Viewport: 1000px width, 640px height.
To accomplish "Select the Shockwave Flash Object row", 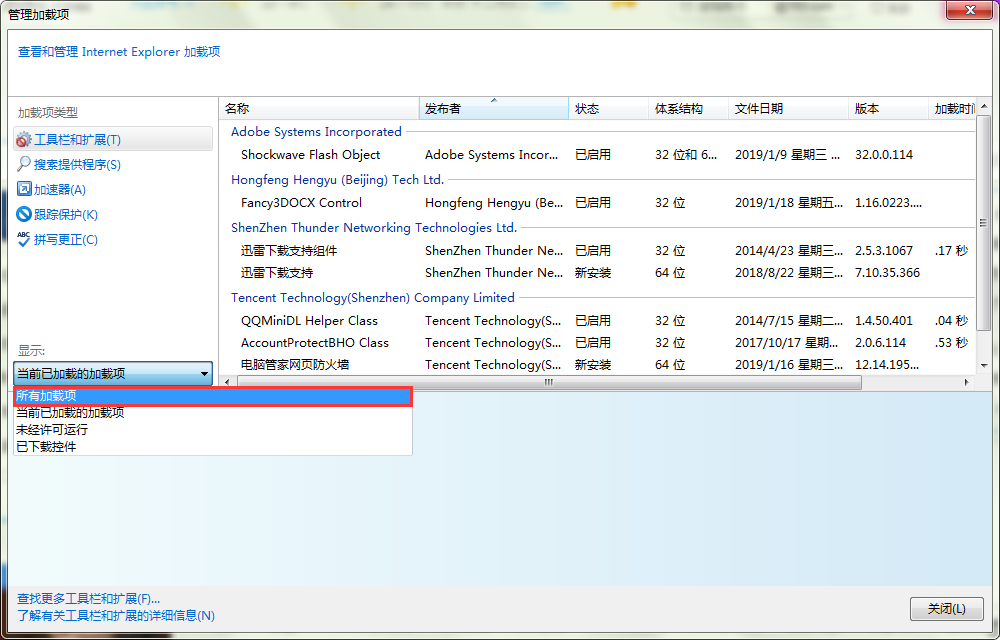I will [311, 155].
